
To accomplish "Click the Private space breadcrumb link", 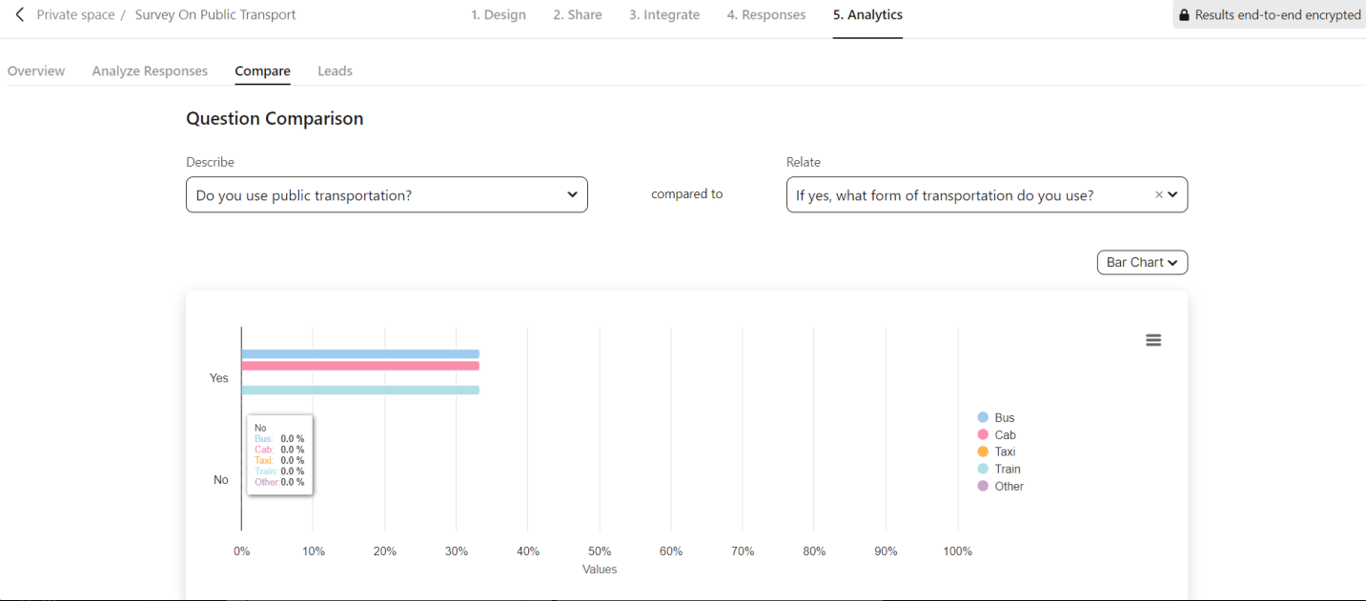I will coord(76,15).
